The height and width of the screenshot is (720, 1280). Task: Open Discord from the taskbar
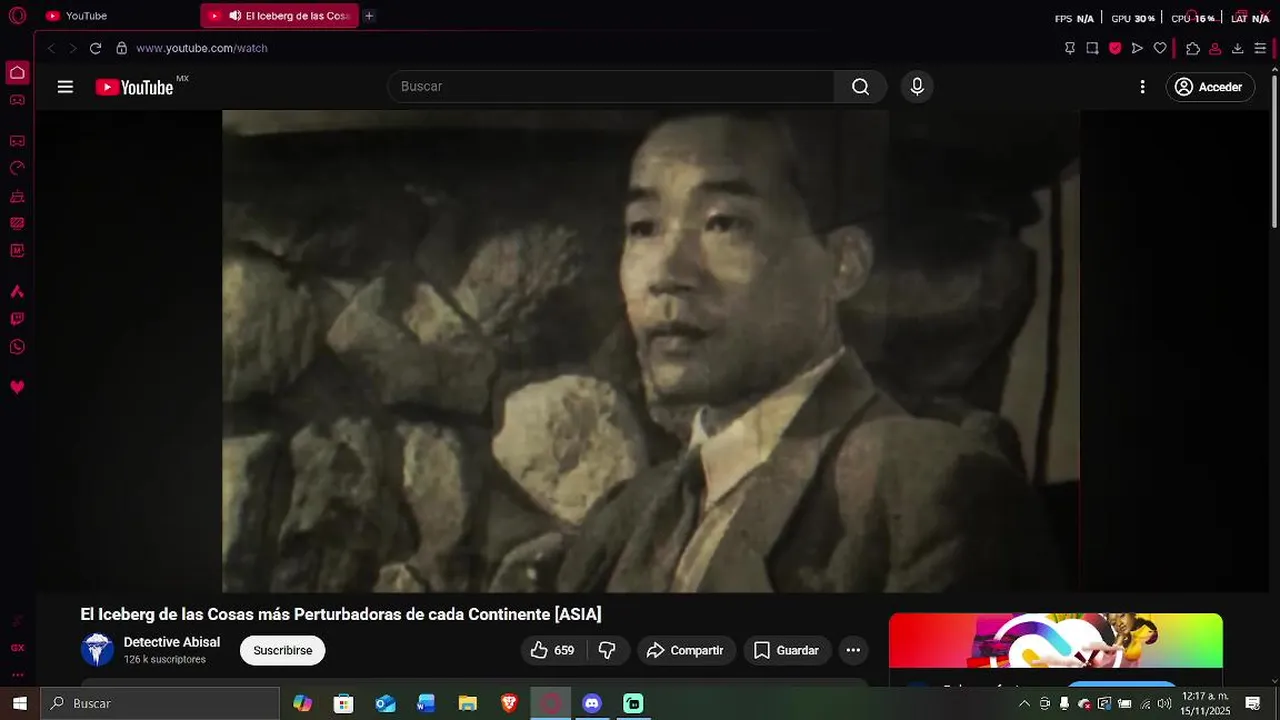pyautogui.click(x=592, y=703)
